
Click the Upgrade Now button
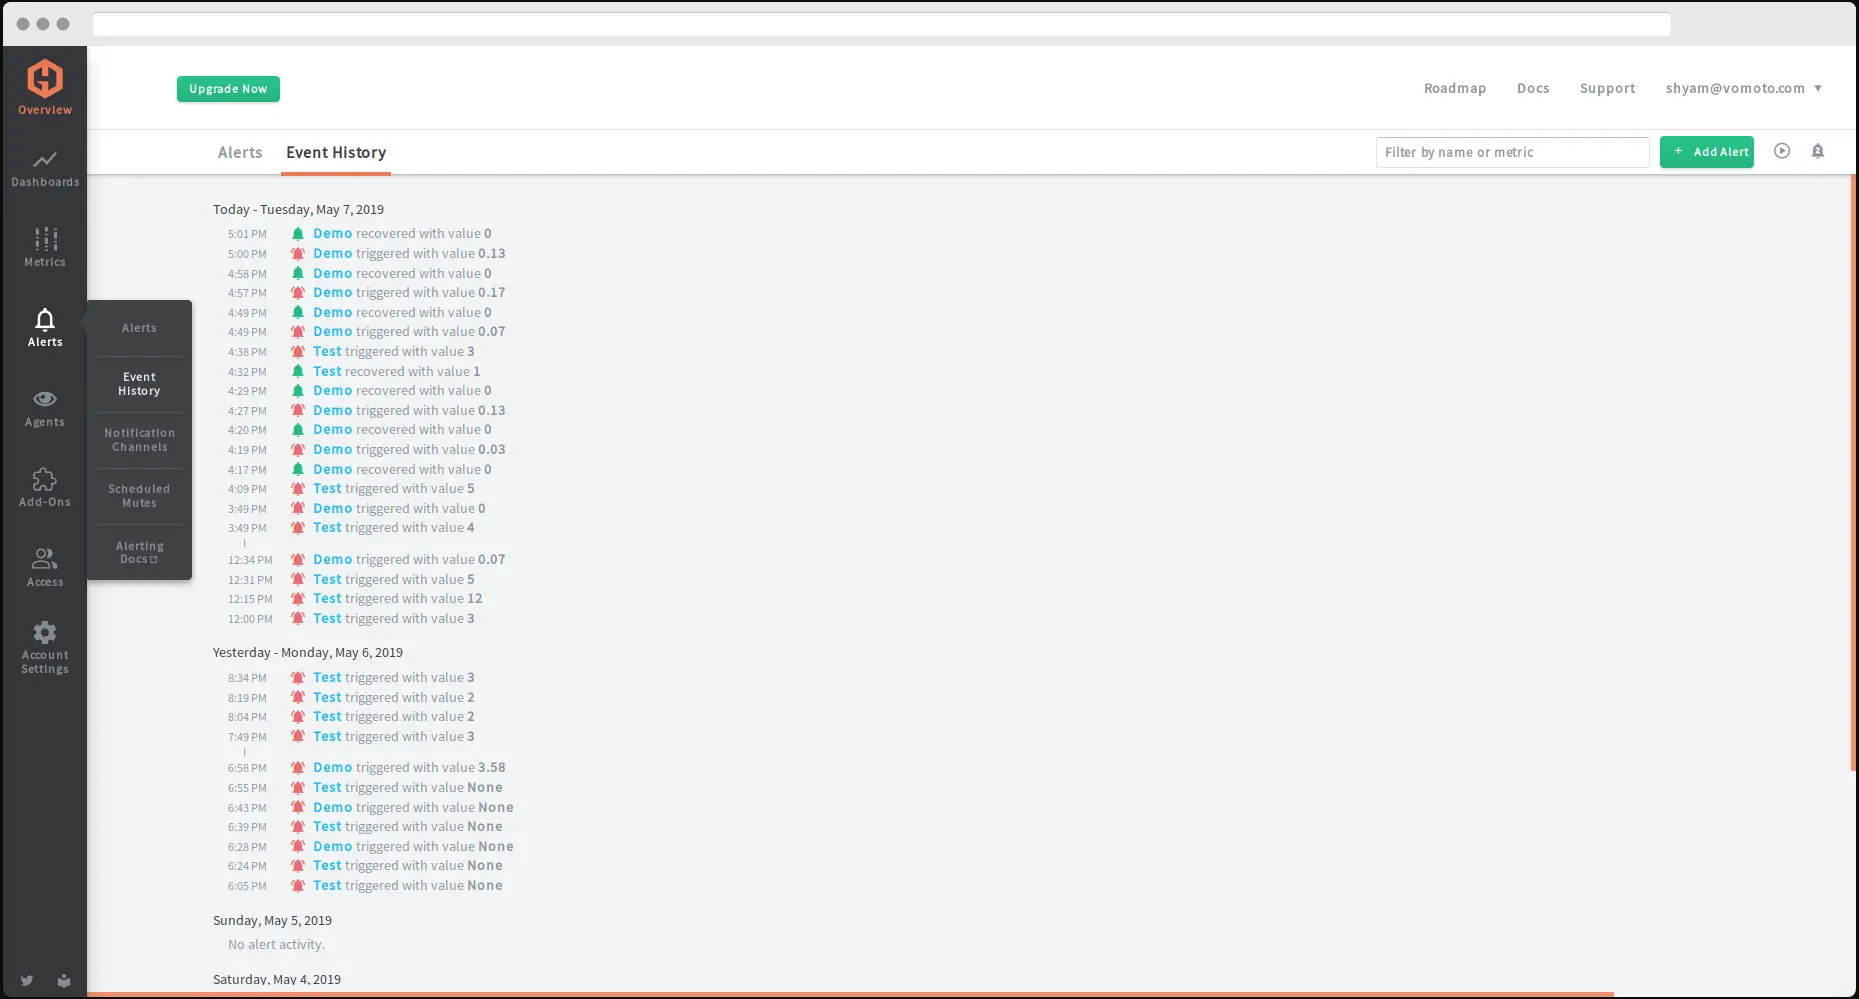pyautogui.click(x=228, y=89)
